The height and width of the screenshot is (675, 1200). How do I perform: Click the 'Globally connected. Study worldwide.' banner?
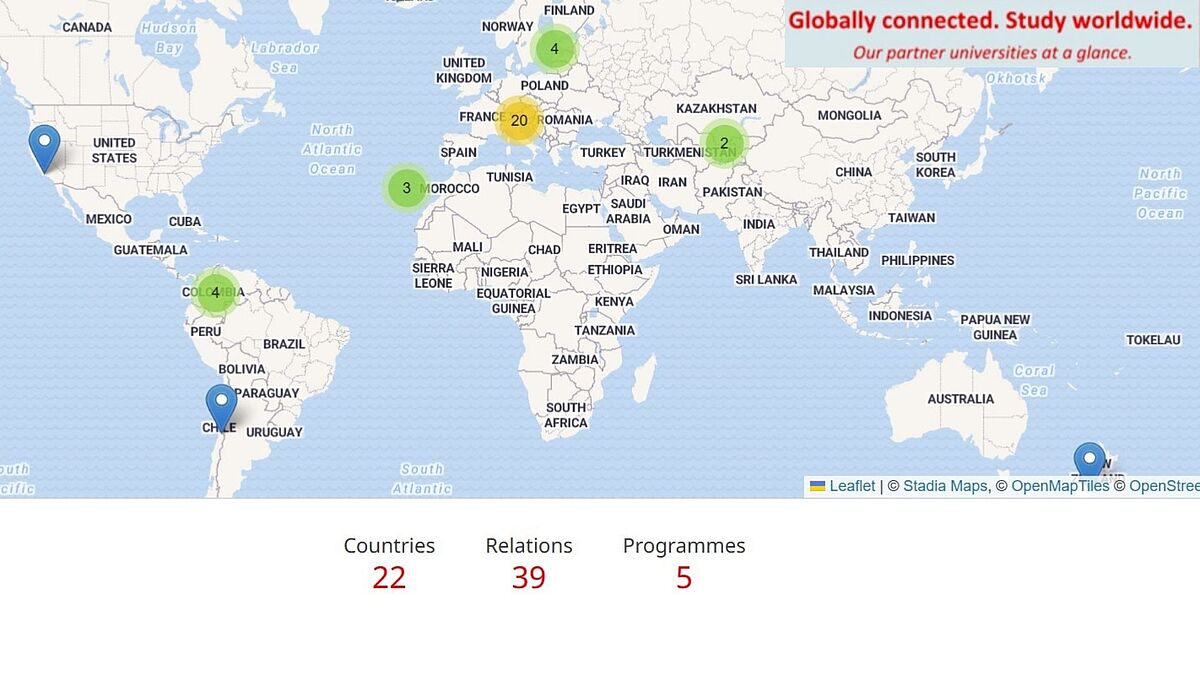click(x=992, y=34)
